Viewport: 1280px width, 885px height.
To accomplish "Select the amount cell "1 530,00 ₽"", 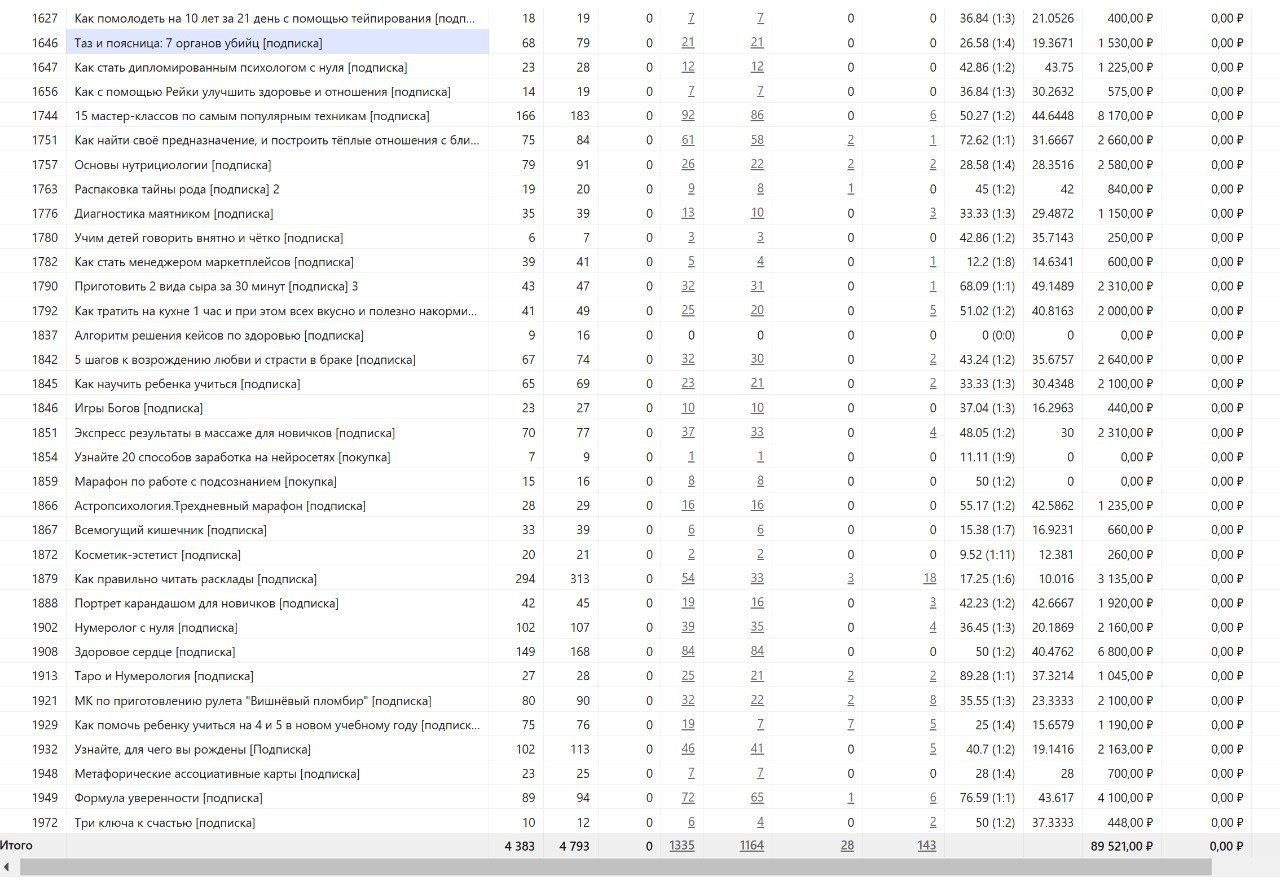I will (1125, 43).
